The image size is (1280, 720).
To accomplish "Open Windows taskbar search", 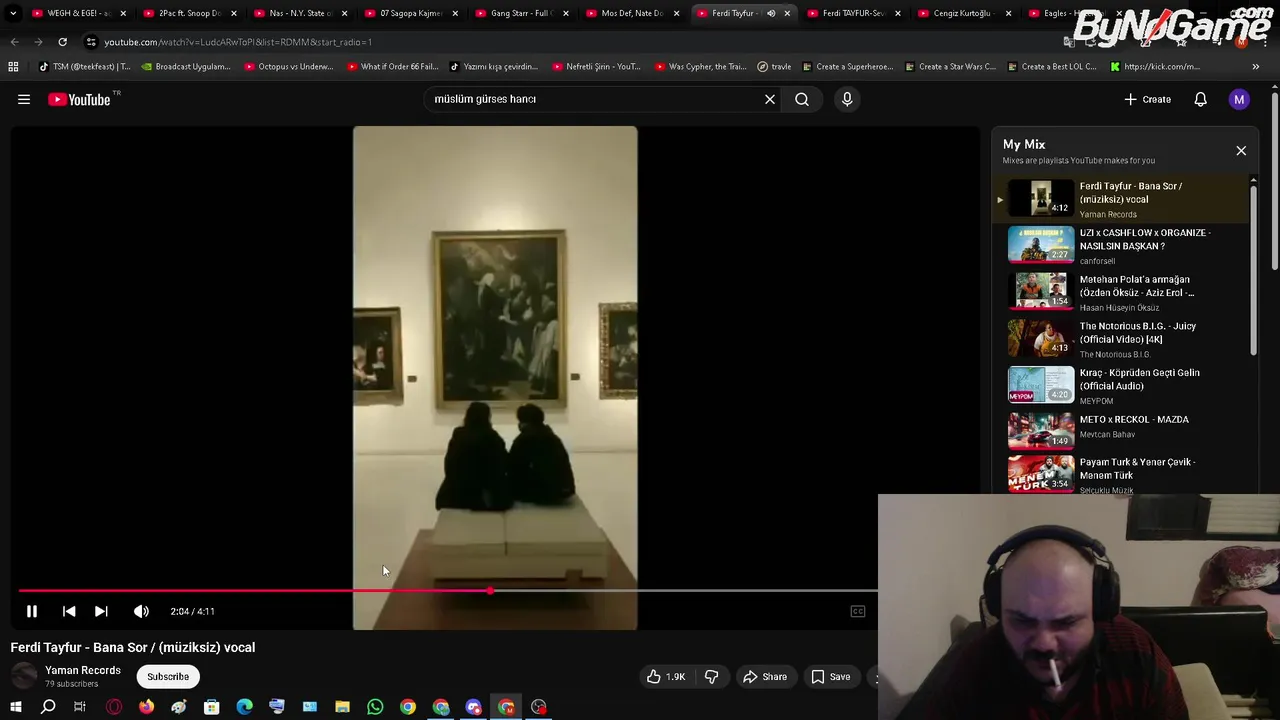I will [48, 708].
